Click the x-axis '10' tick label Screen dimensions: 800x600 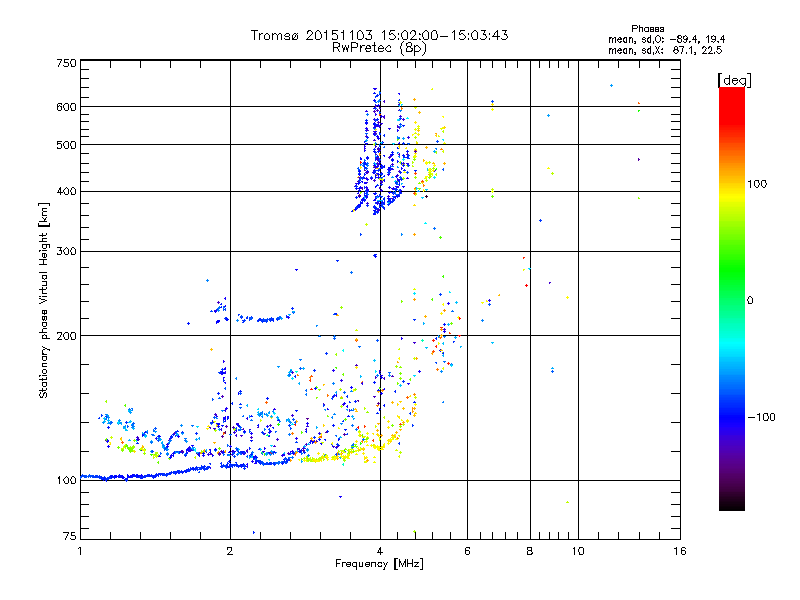tap(578, 551)
